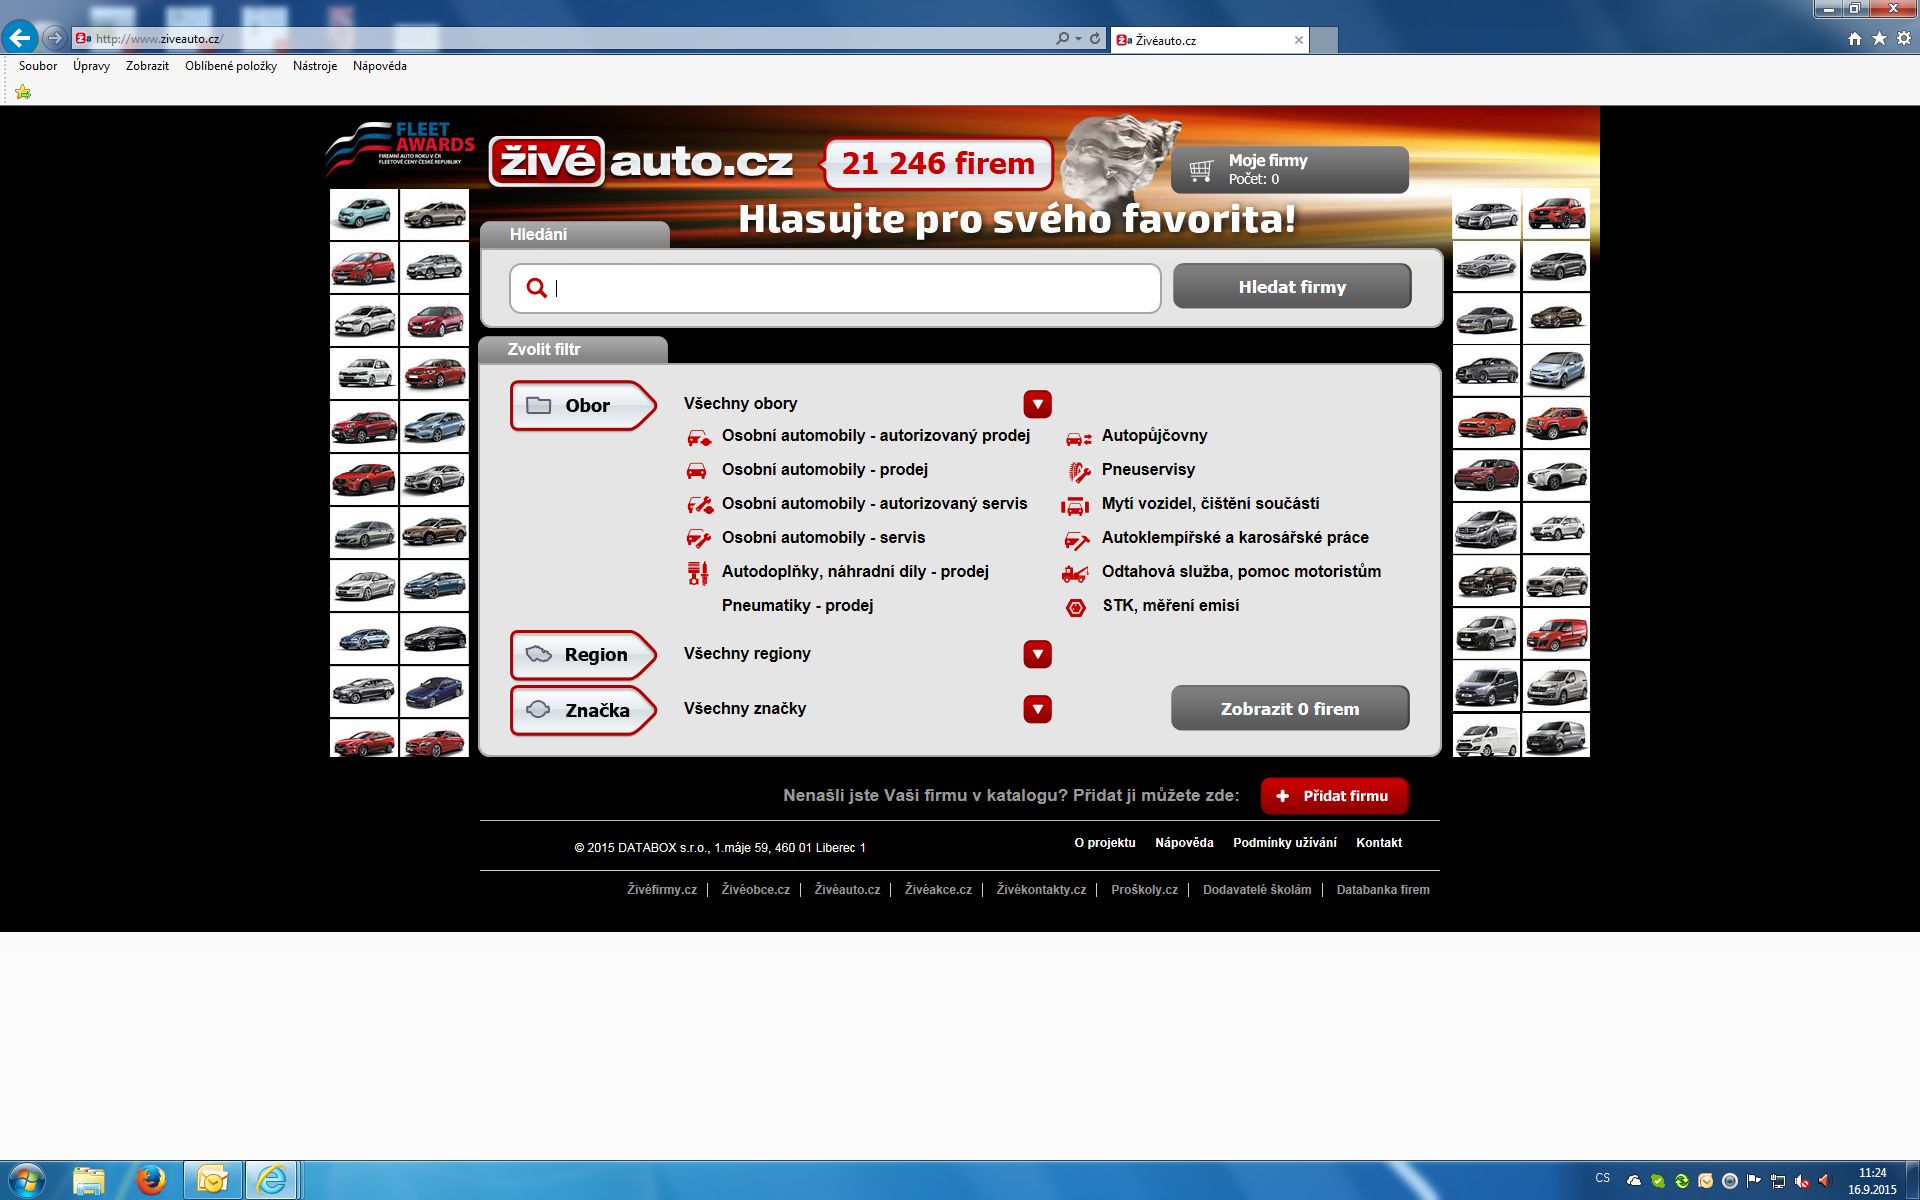
Task: Open the Nápověda menu in menu bar
Action: (x=380, y=66)
